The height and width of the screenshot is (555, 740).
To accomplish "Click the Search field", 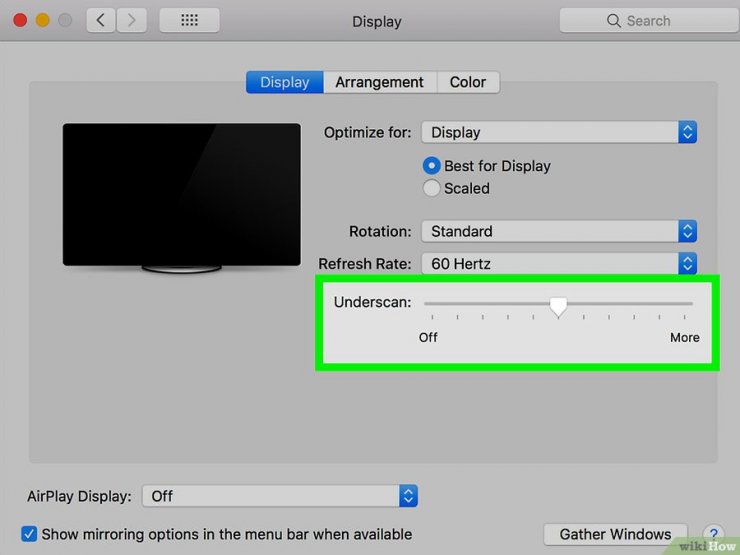I will click(649, 21).
